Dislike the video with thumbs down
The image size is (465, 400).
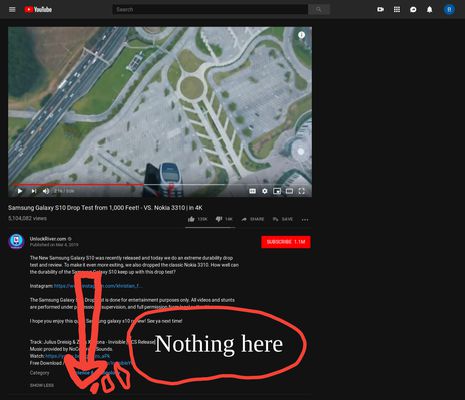[x=224, y=219]
